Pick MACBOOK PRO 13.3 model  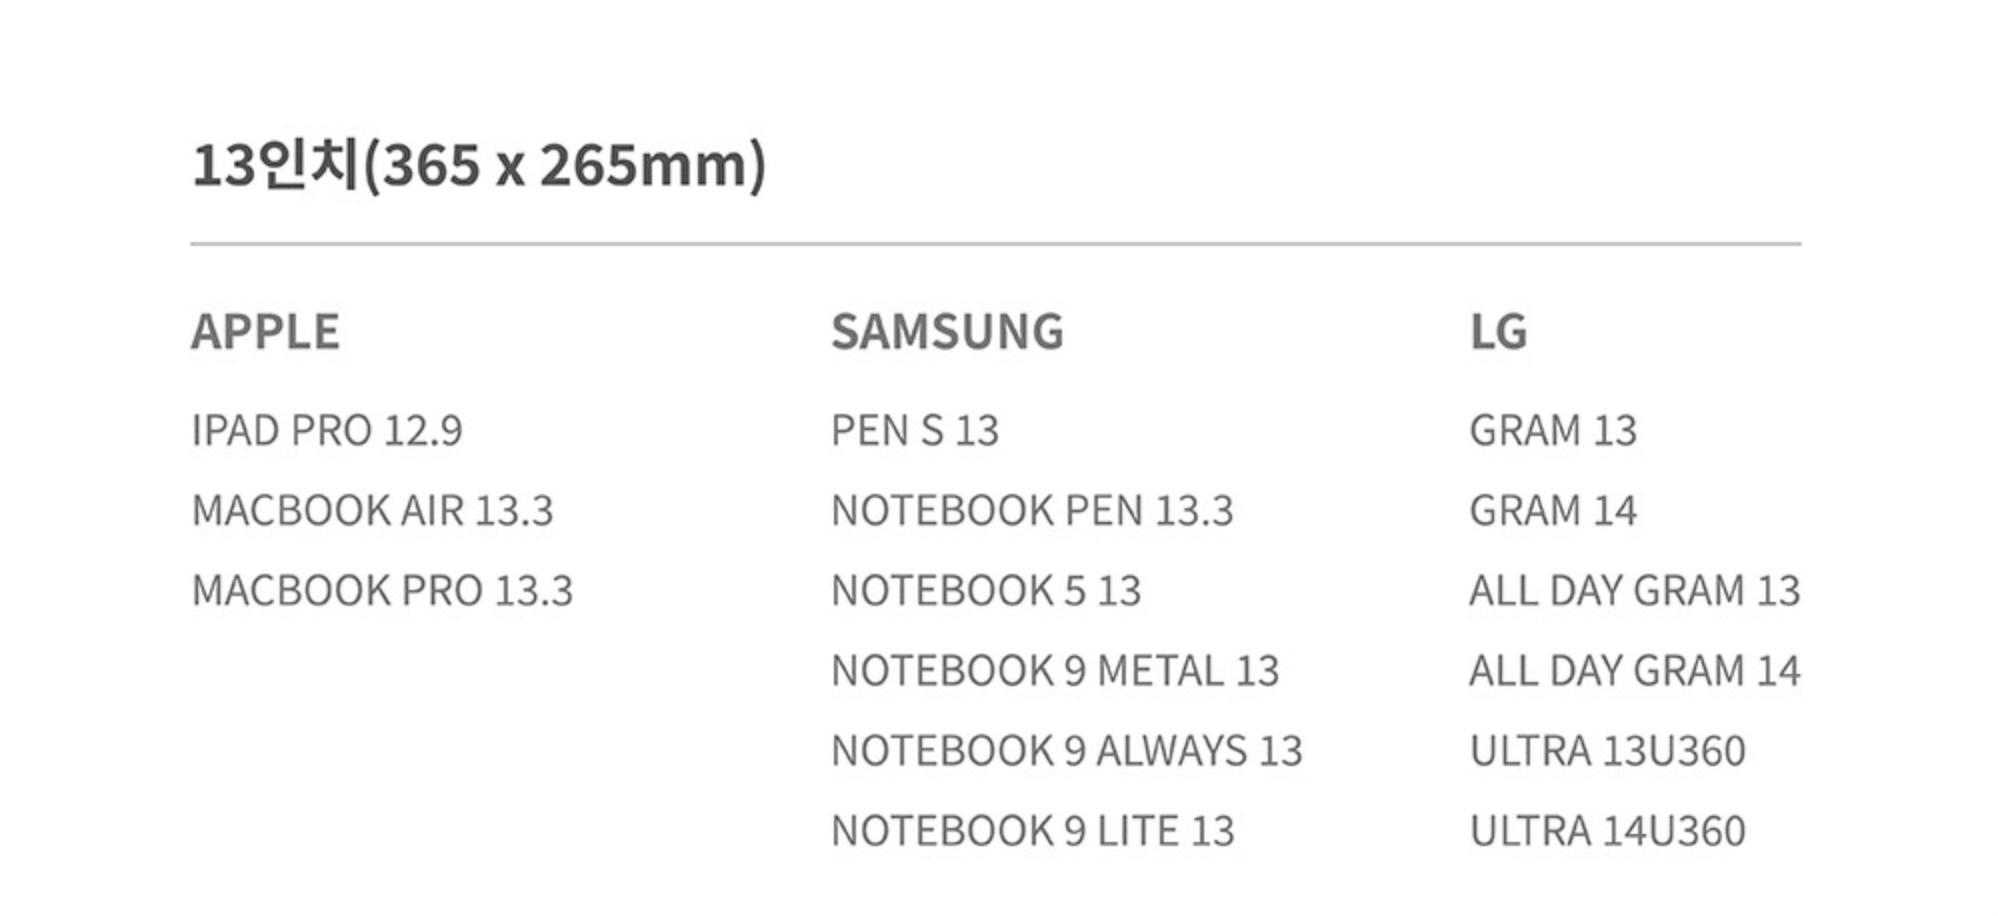382,591
